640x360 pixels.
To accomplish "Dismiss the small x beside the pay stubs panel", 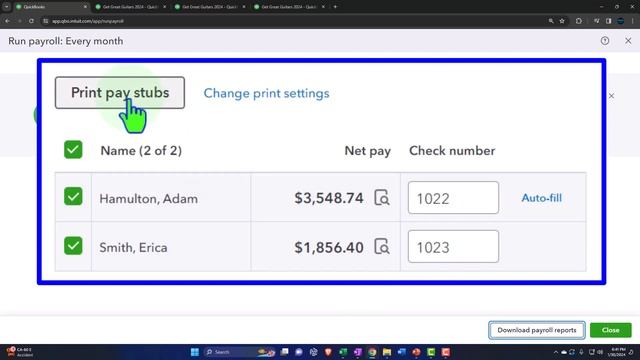I will [x=611, y=96].
